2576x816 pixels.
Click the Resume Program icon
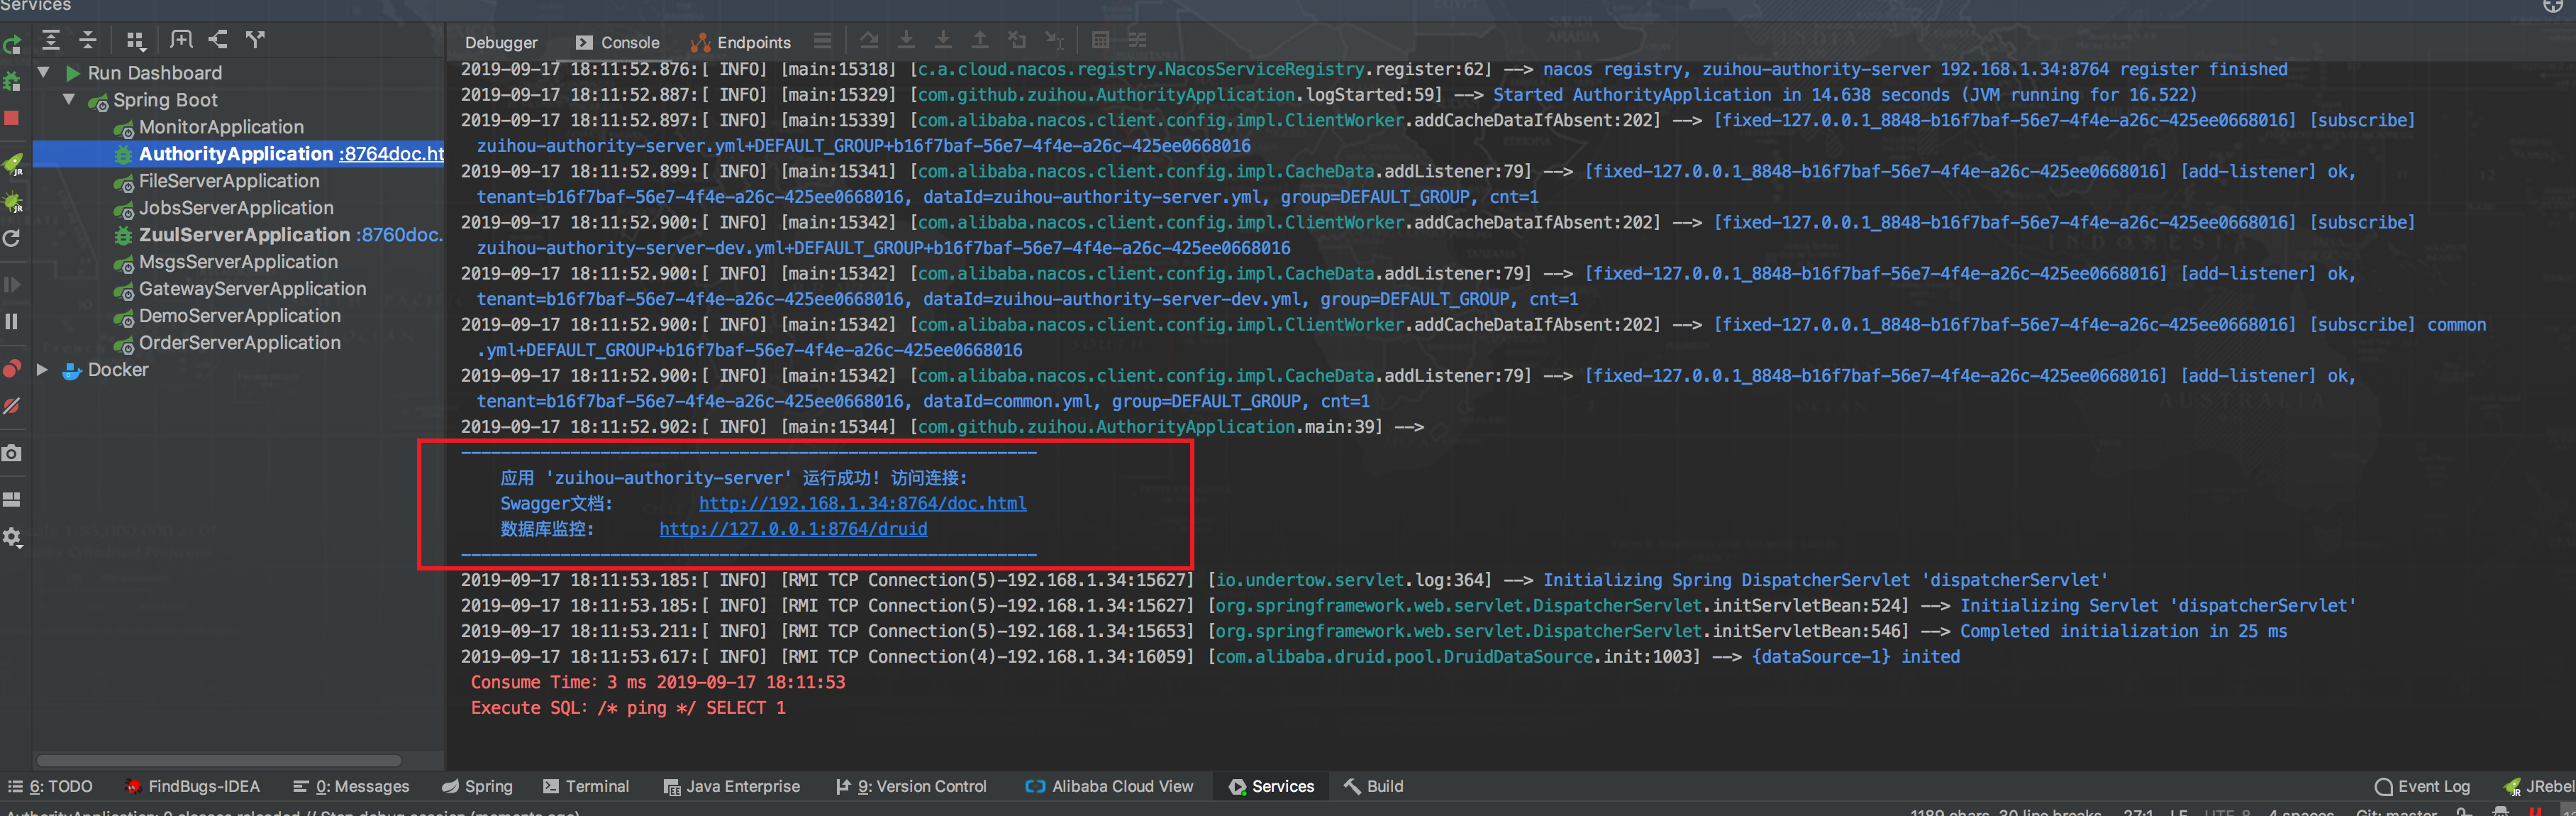point(12,285)
